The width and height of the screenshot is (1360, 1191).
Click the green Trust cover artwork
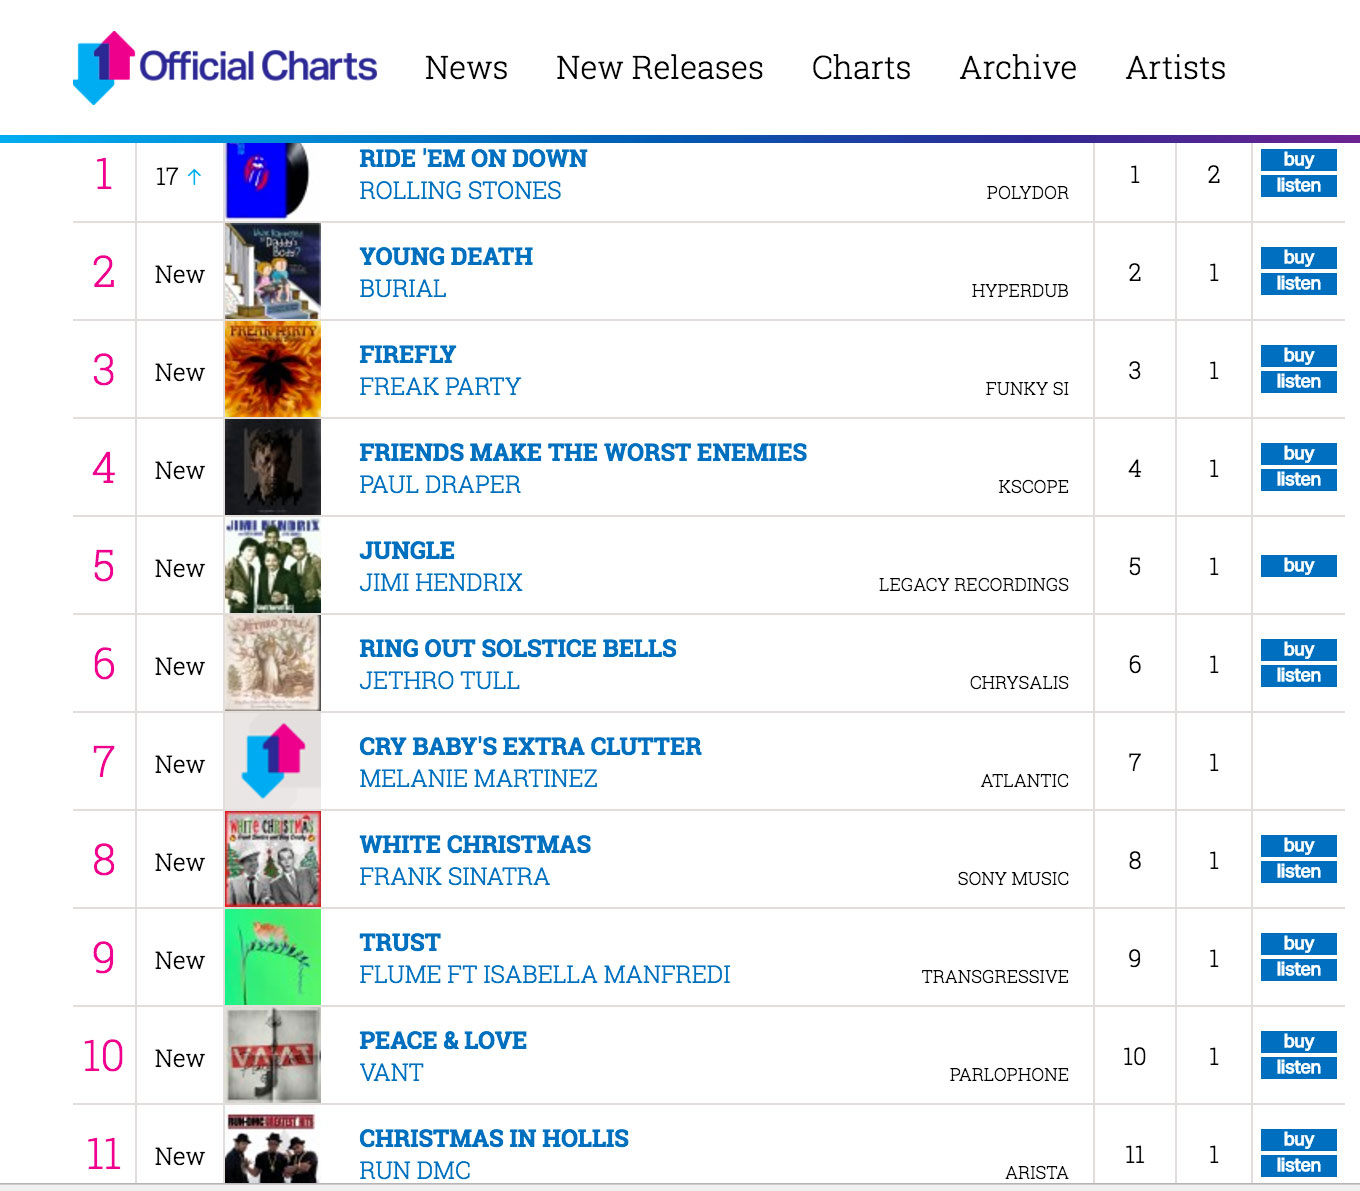273,957
